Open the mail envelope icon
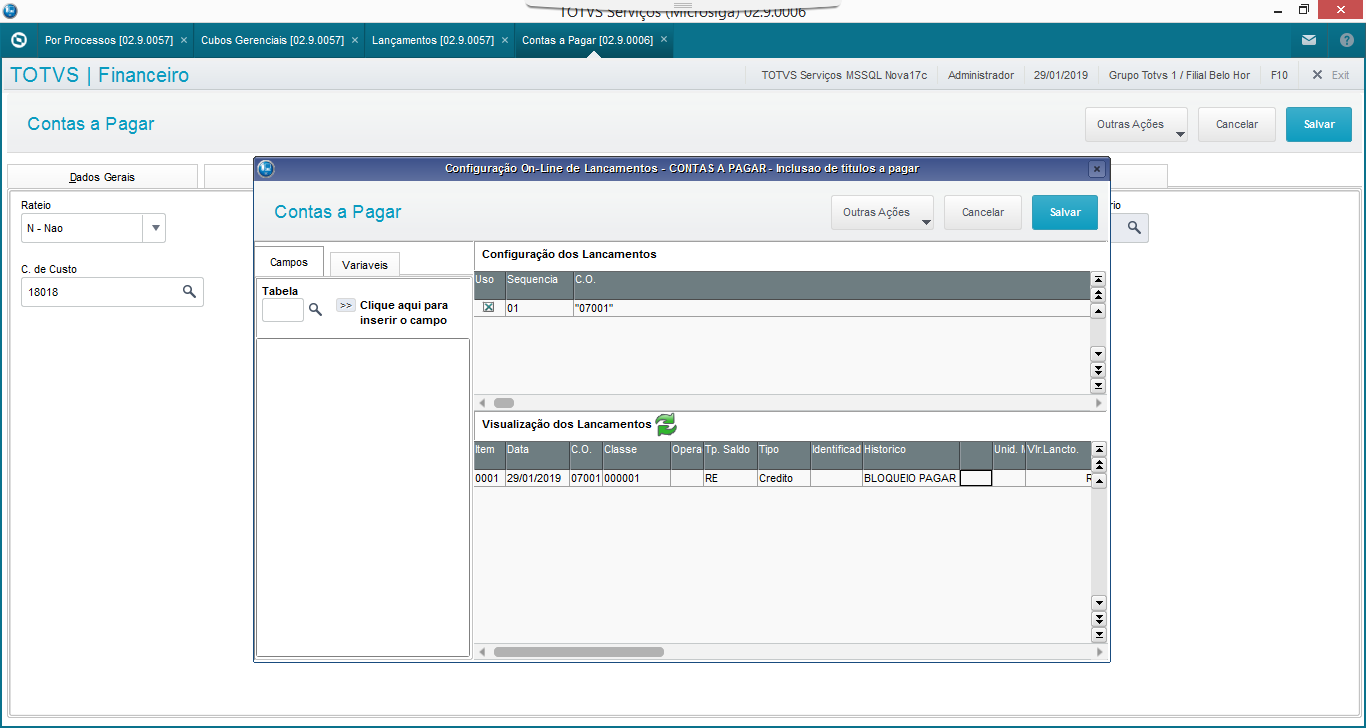This screenshot has height=728, width=1366. [x=1309, y=40]
